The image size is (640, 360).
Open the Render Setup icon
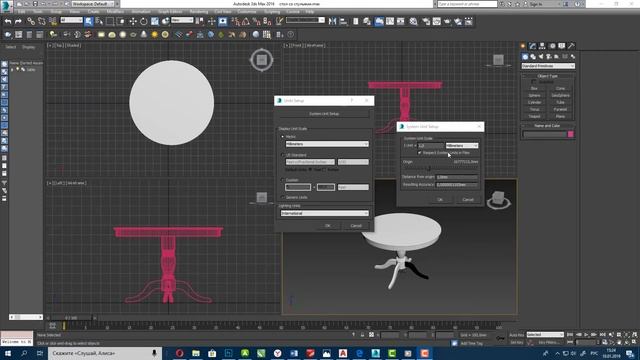click(x=426, y=21)
